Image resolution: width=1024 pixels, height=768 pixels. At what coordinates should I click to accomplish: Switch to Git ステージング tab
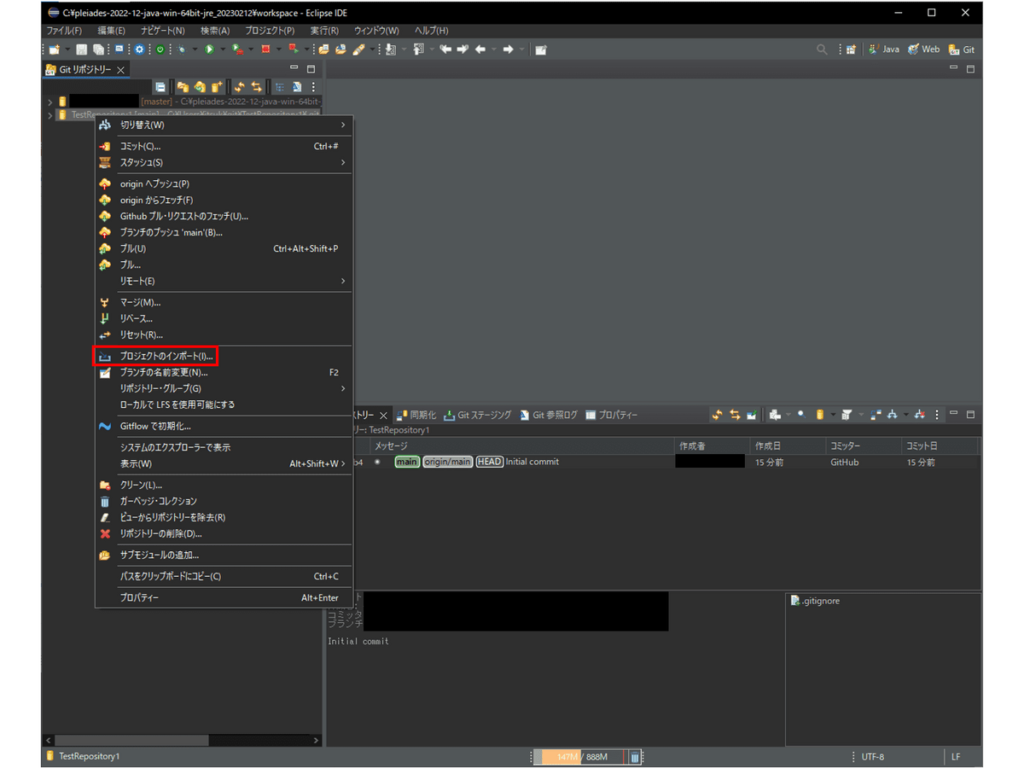[477, 415]
